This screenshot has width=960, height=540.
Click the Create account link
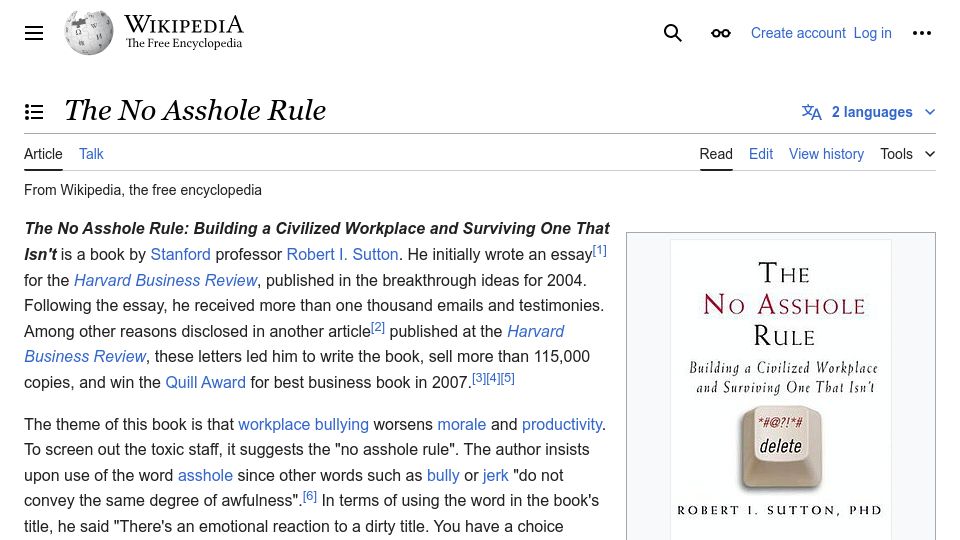[x=798, y=33]
